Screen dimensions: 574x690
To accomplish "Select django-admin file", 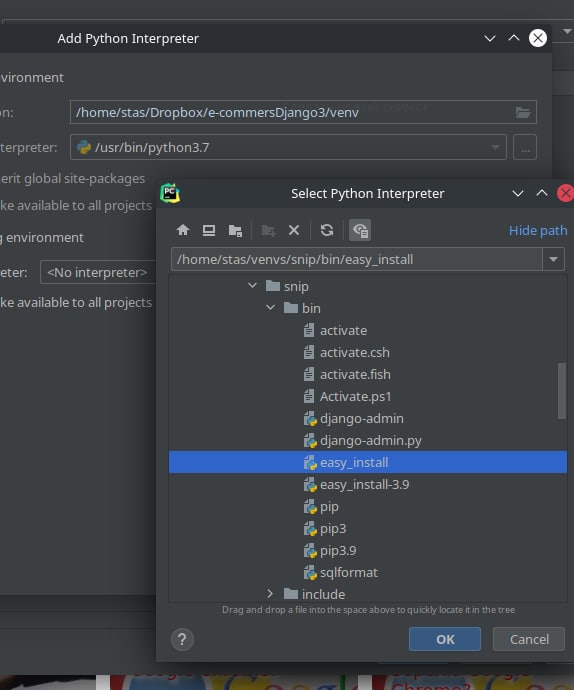I will (x=368, y=418).
